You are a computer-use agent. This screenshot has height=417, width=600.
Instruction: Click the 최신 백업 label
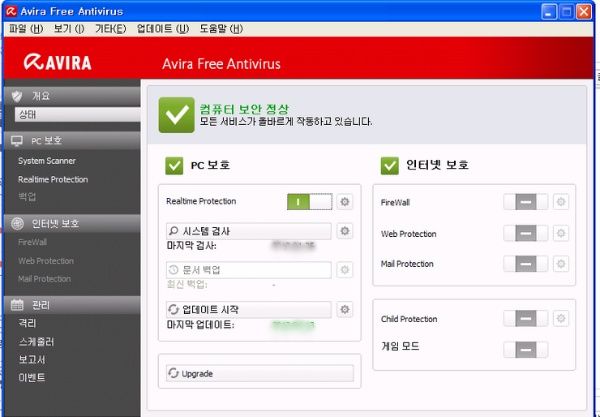pyautogui.click(x=187, y=285)
